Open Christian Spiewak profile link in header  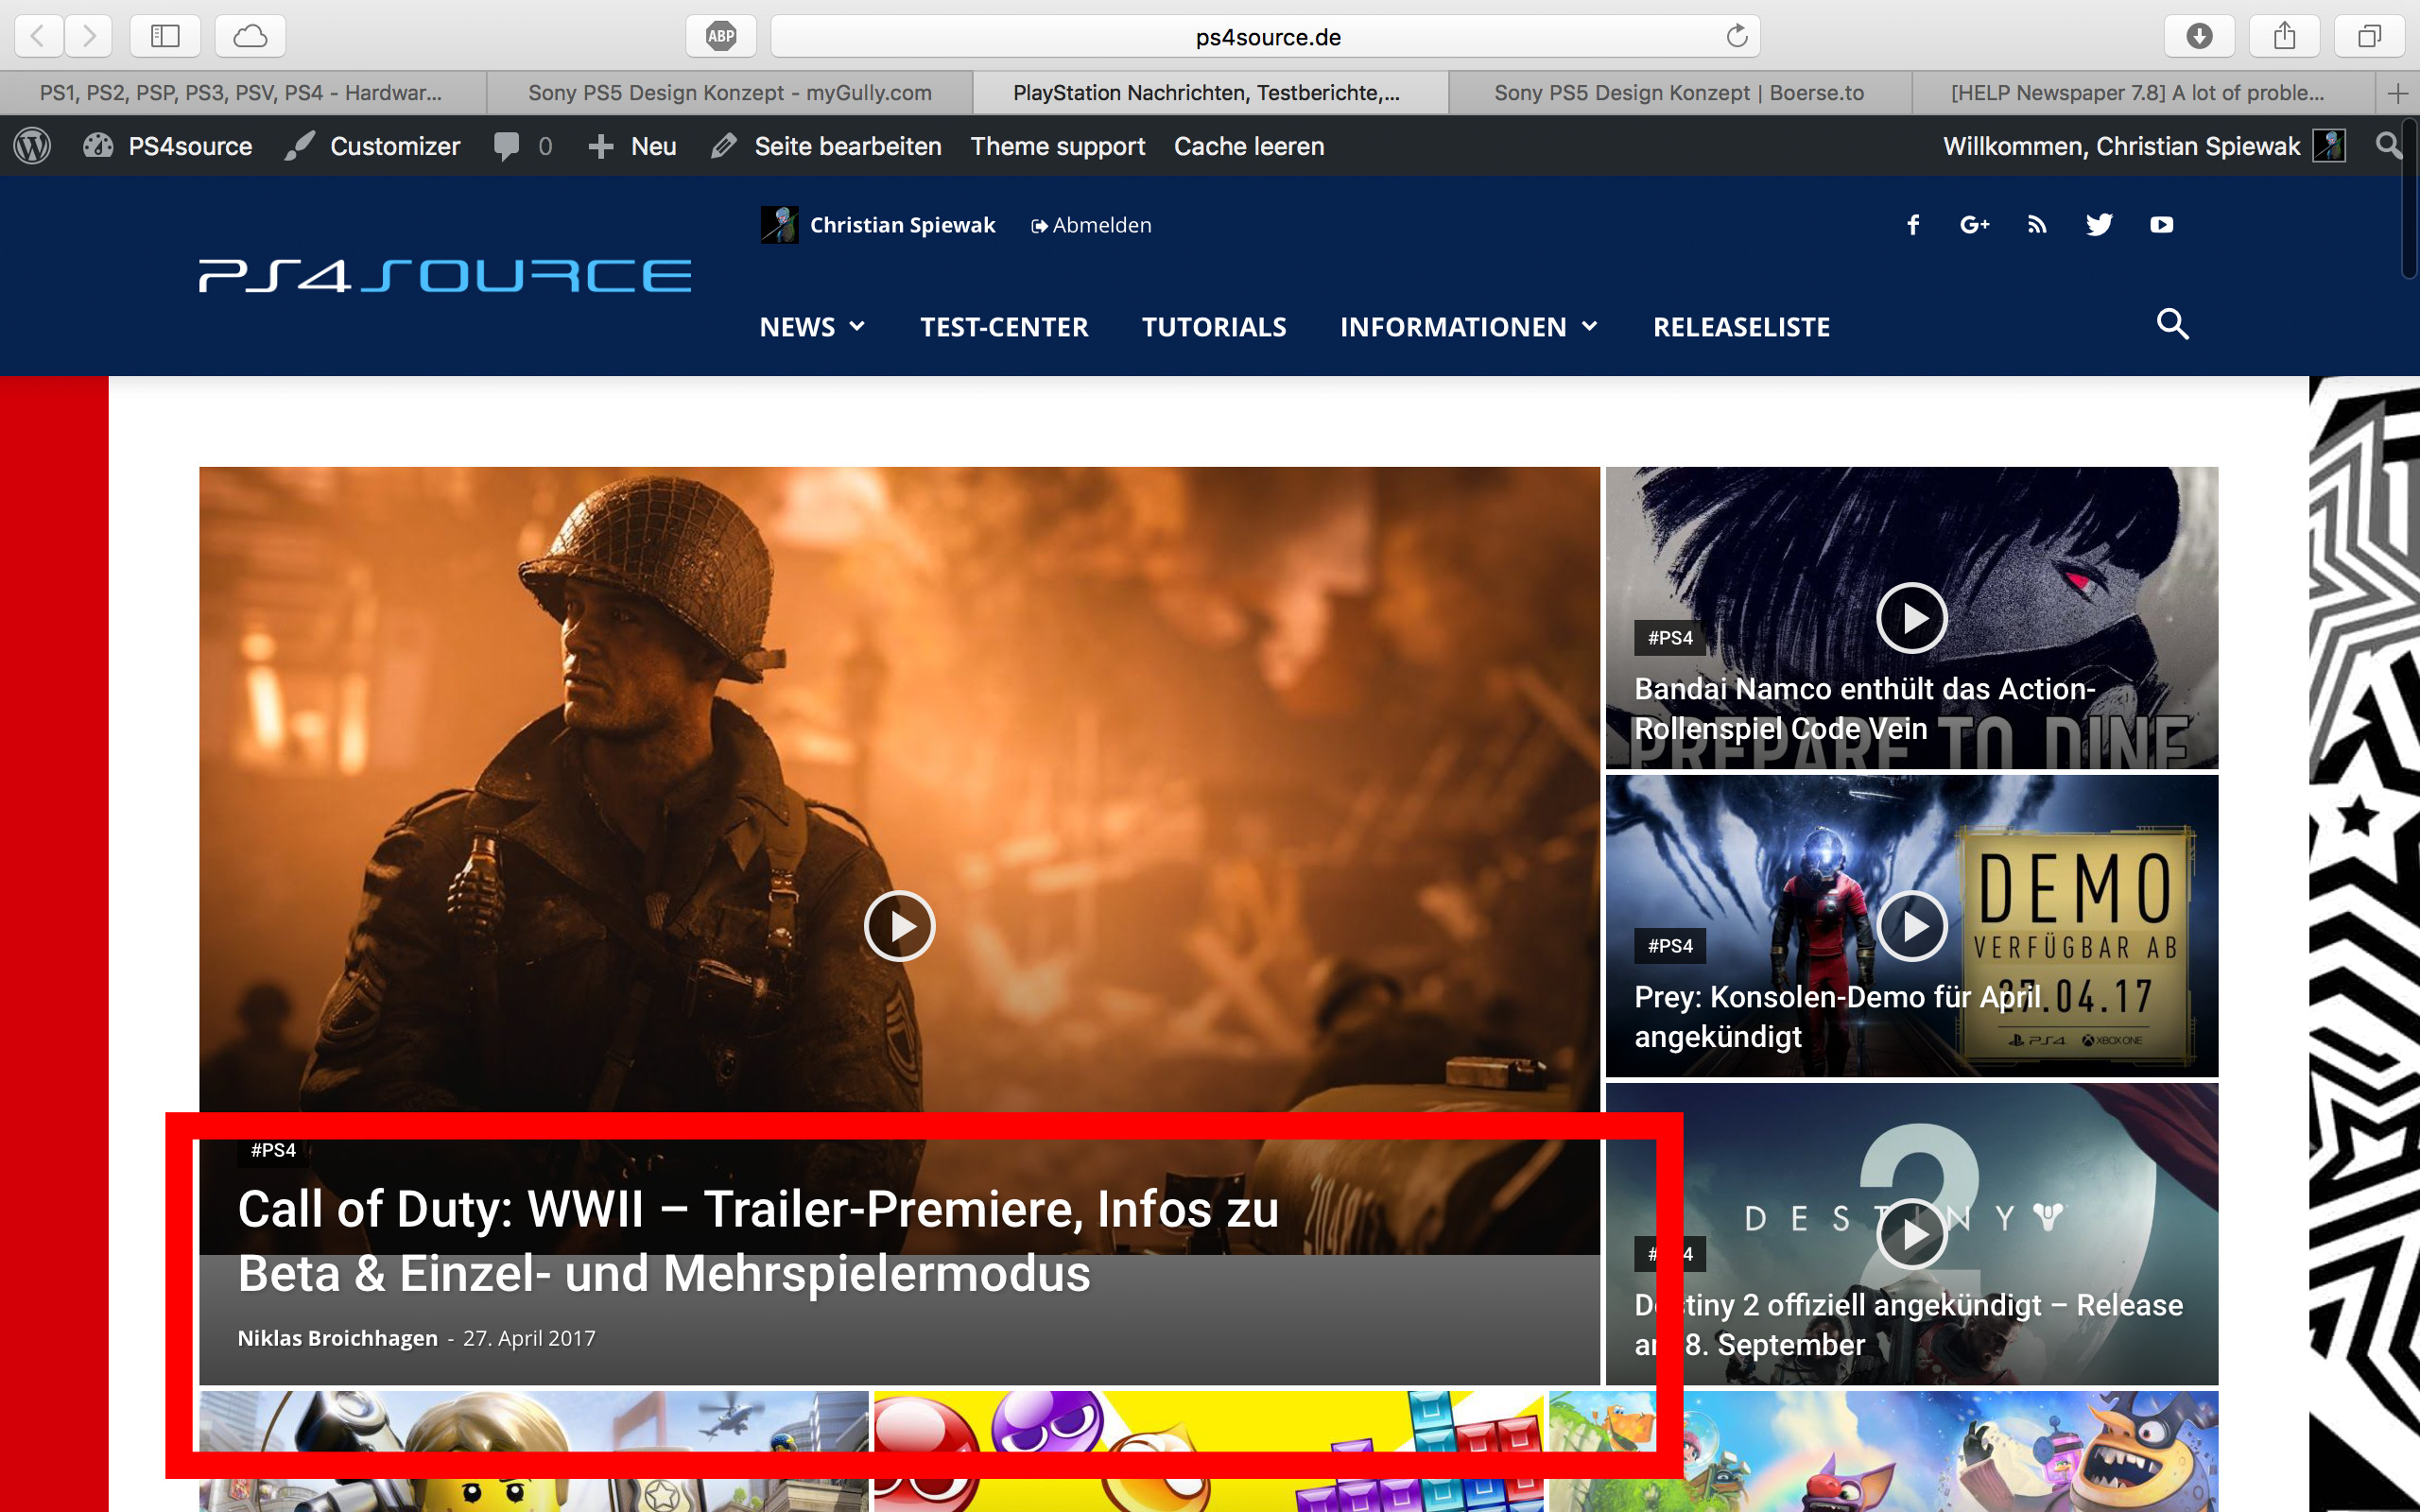902,225
